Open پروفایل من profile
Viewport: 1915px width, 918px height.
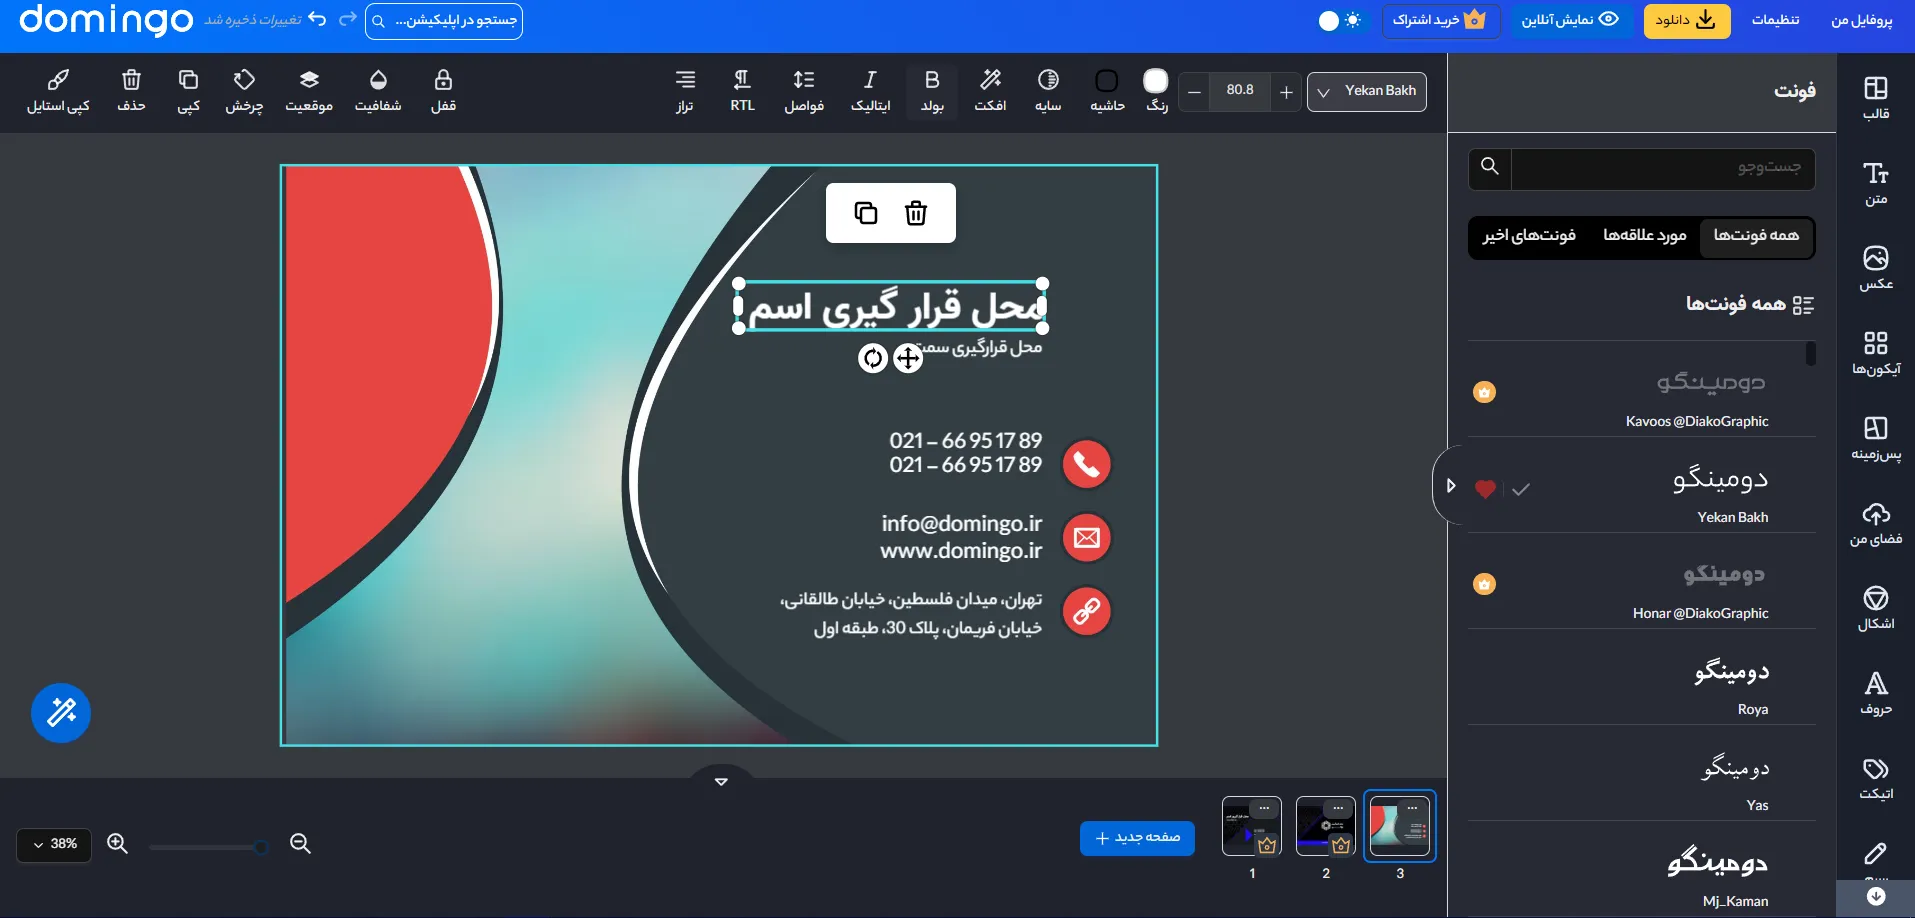(1862, 21)
